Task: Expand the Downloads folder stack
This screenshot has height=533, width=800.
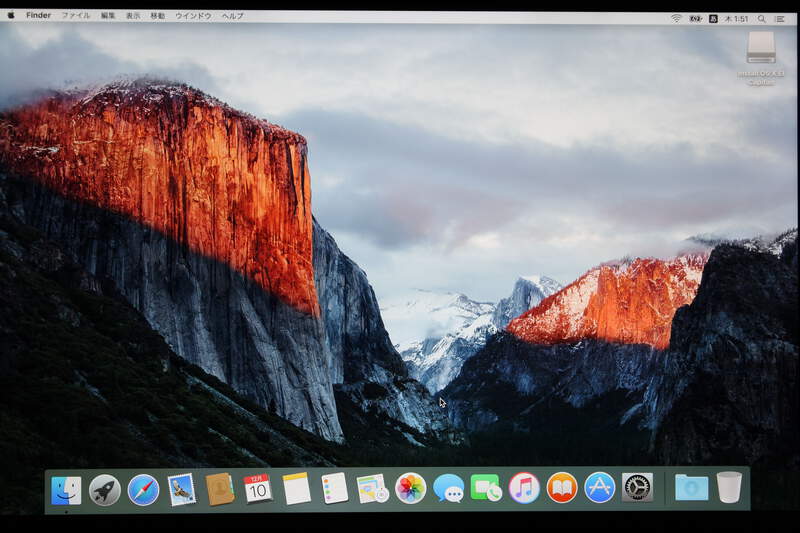Action: point(691,488)
